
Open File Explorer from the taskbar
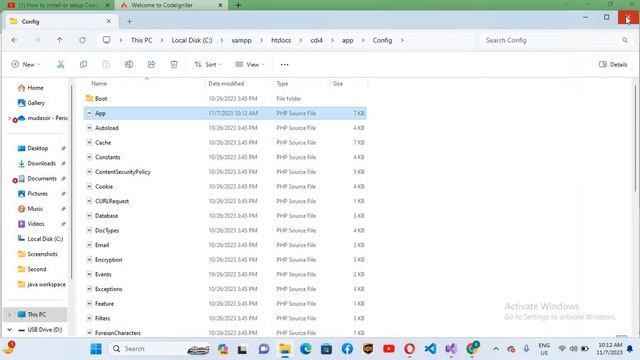(284, 349)
